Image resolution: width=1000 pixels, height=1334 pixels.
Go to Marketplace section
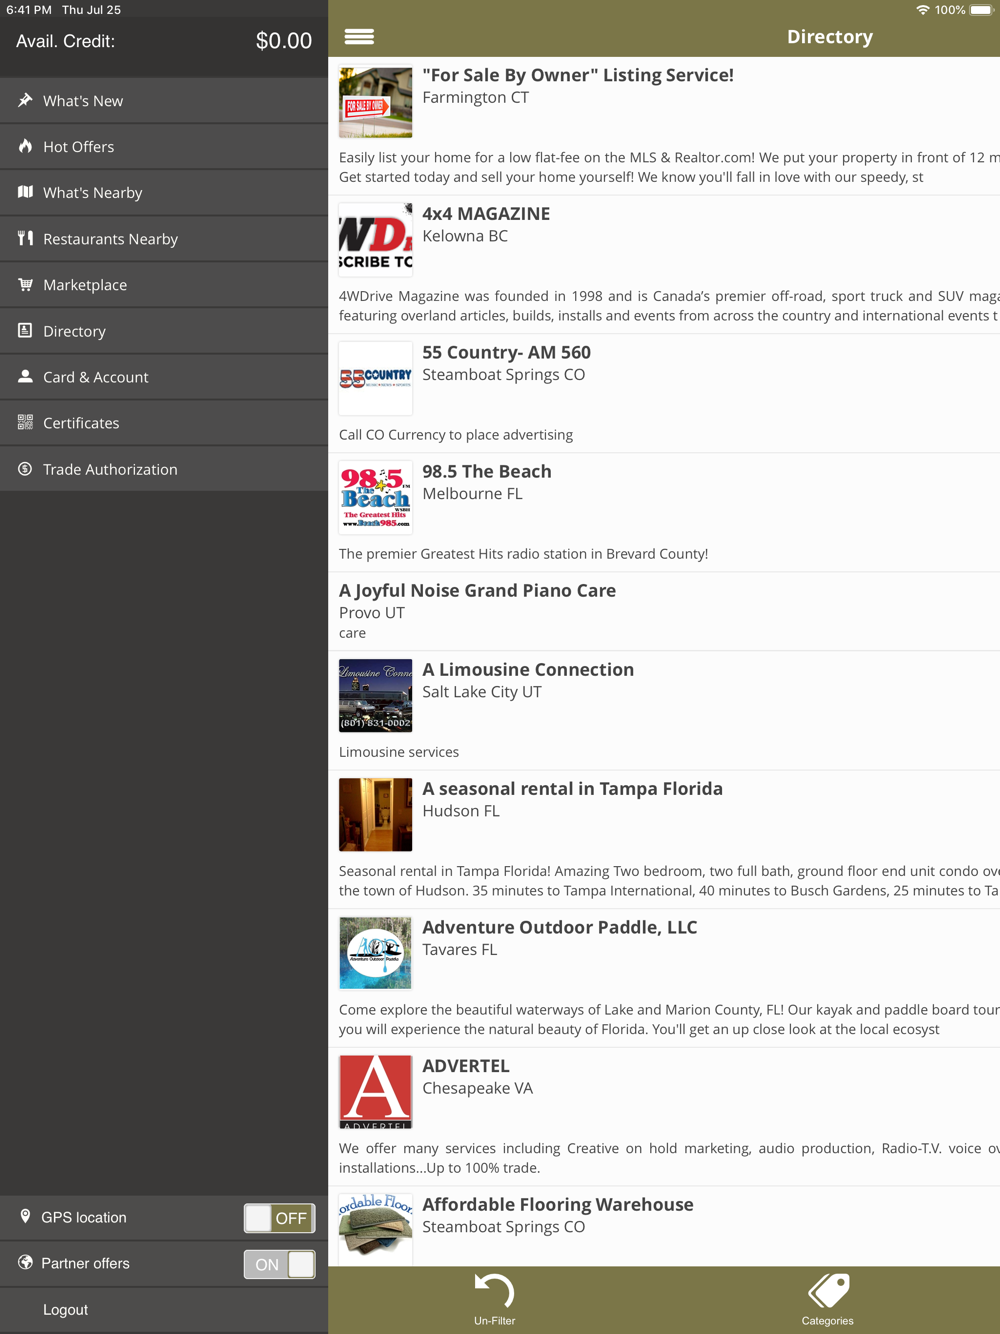[164, 285]
